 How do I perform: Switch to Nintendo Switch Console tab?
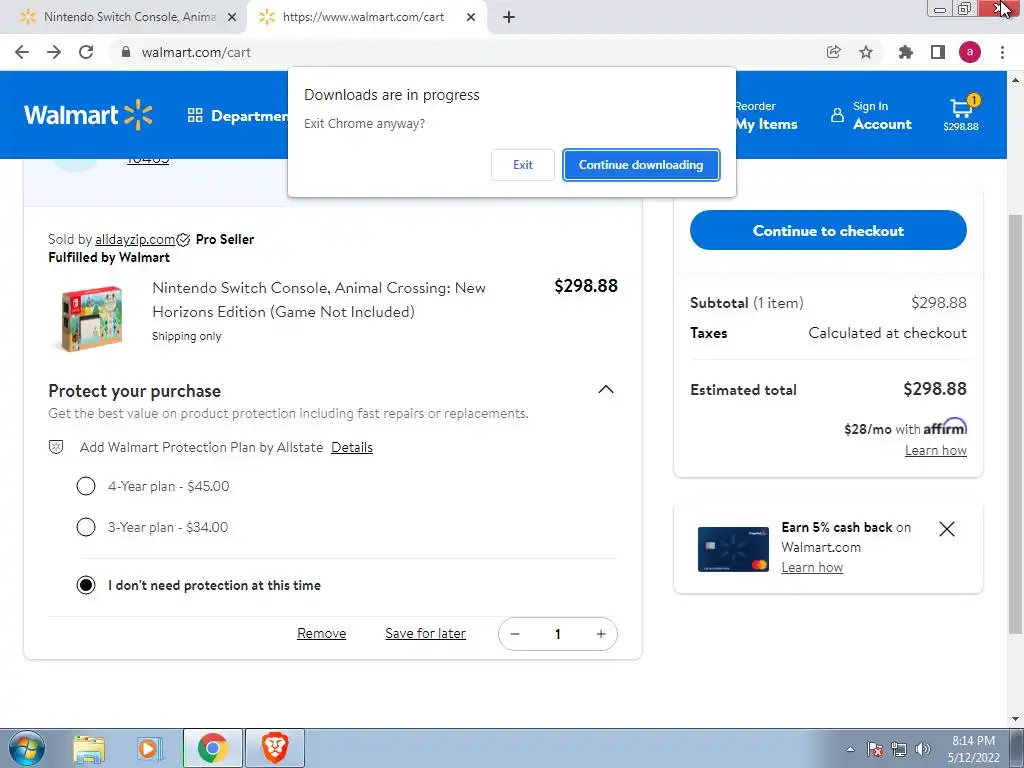tap(129, 17)
